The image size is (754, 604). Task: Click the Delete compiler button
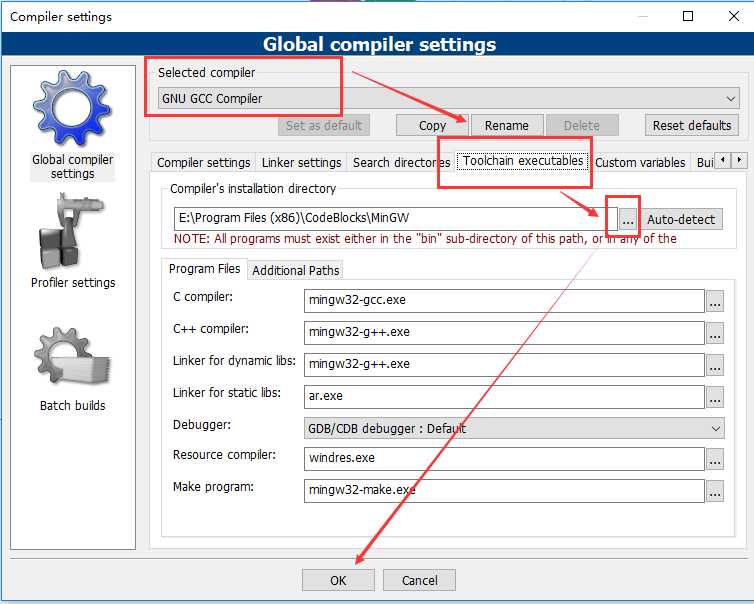coord(581,126)
